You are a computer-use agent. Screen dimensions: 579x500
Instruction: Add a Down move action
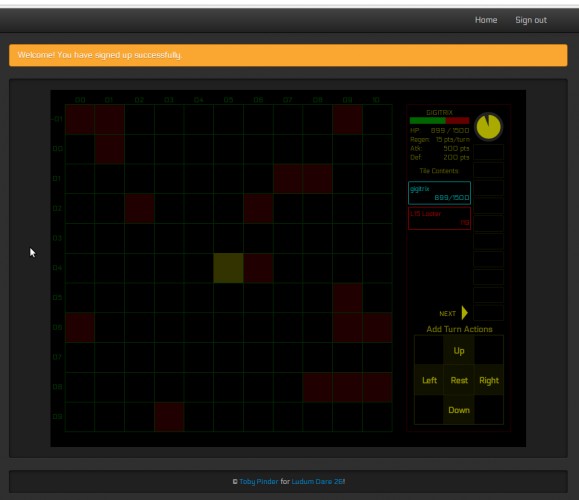[x=459, y=410]
